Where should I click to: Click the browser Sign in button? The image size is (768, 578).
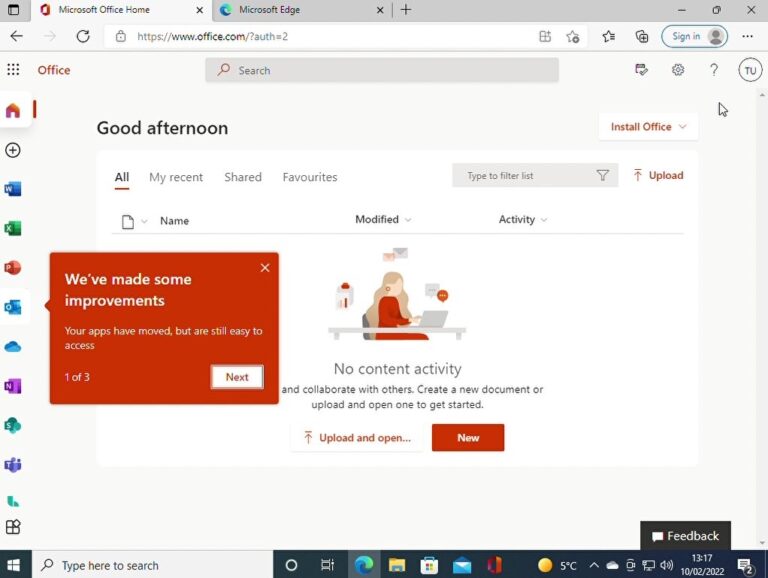(695, 36)
